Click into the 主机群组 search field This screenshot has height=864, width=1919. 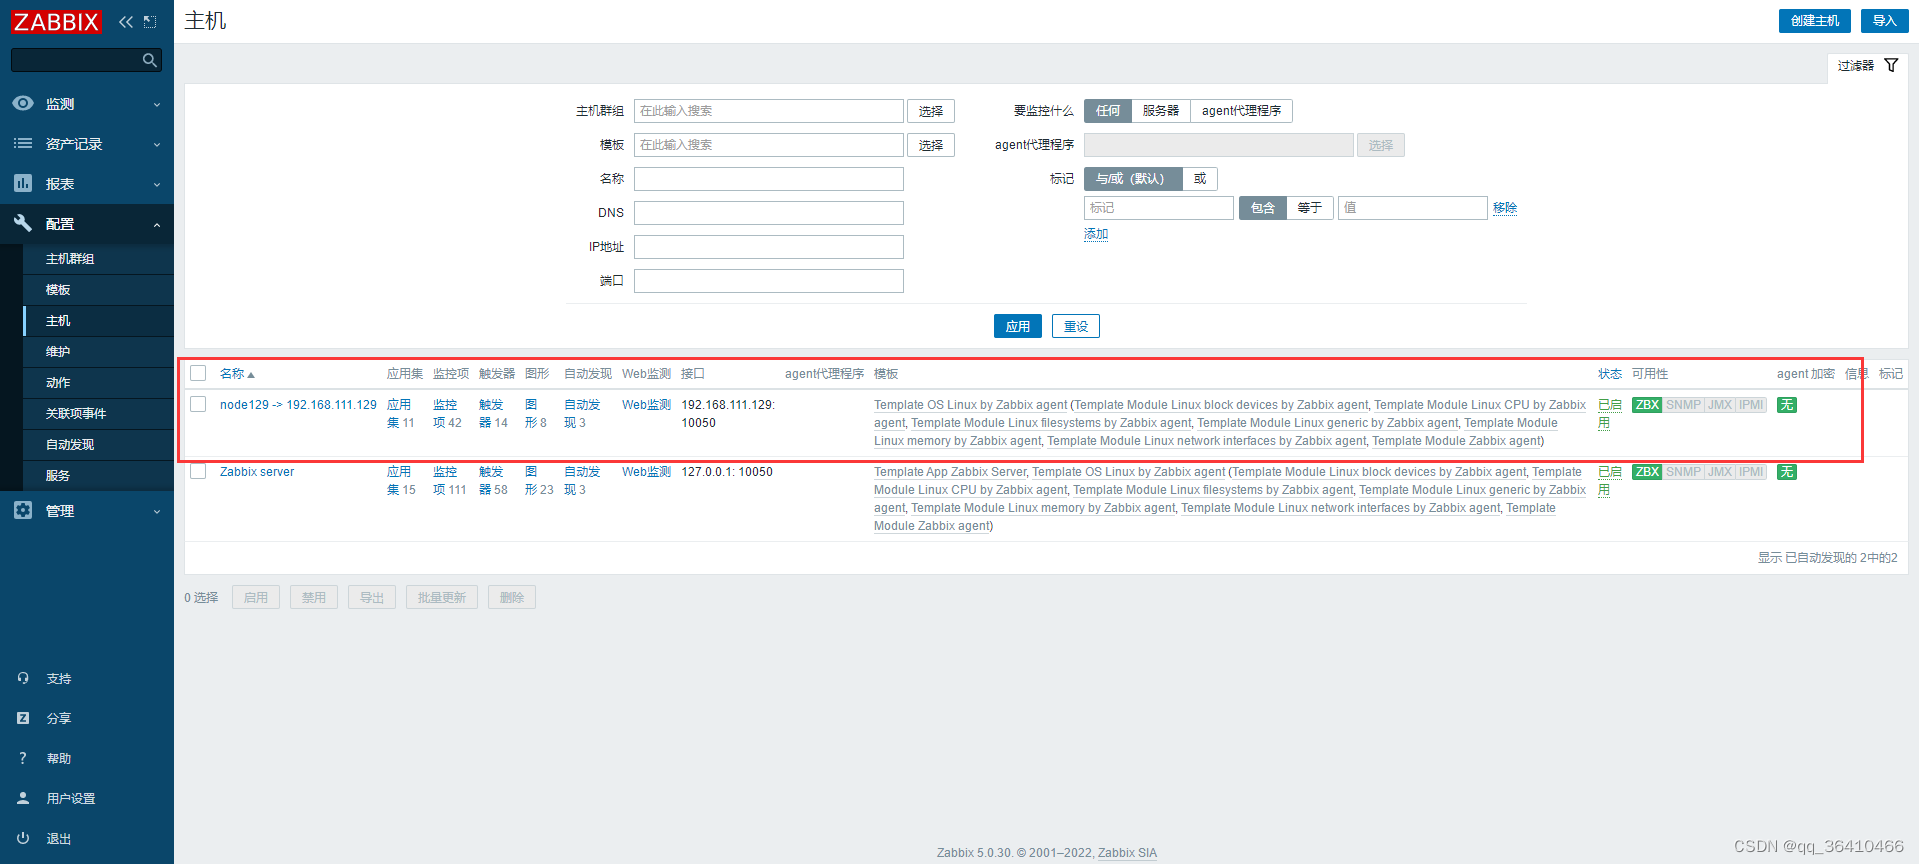(x=769, y=111)
